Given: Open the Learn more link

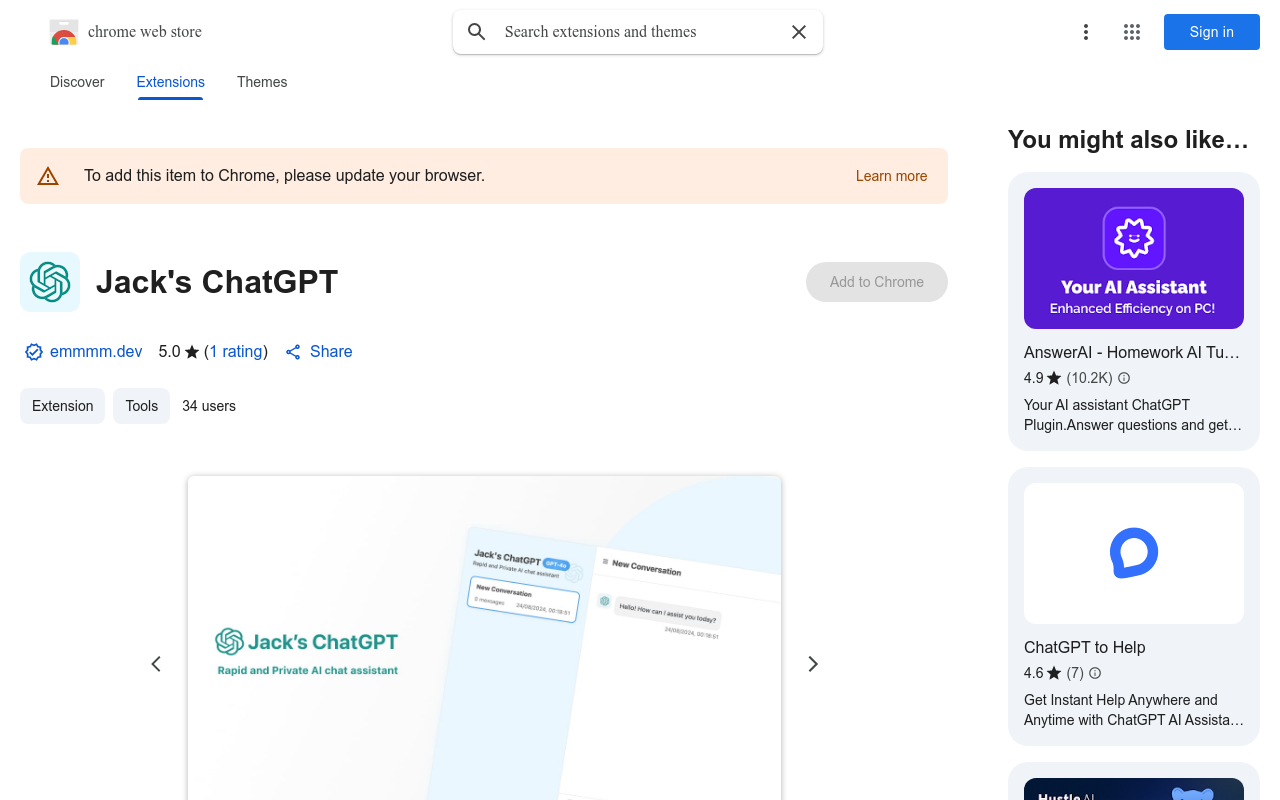Looking at the screenshot, I should pyautogui.click(x=891, y=176).
